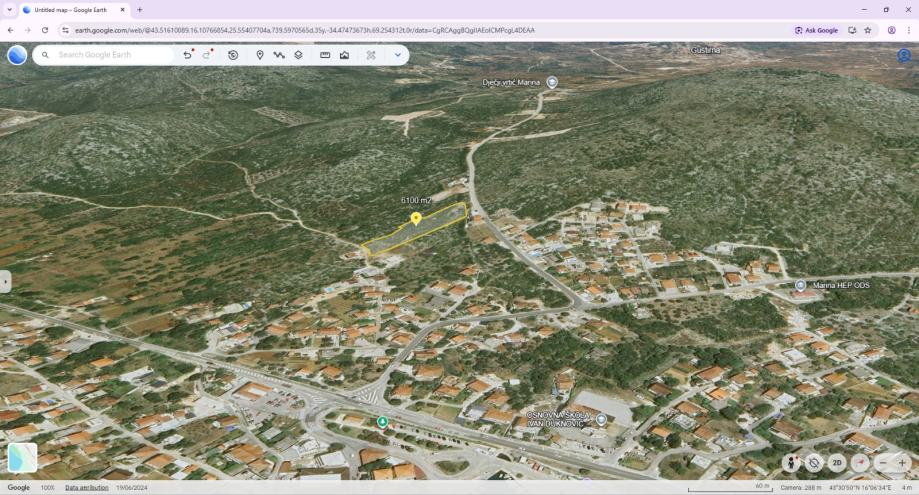
Task: Open a new browser tab
Action: tap(139, 10)
